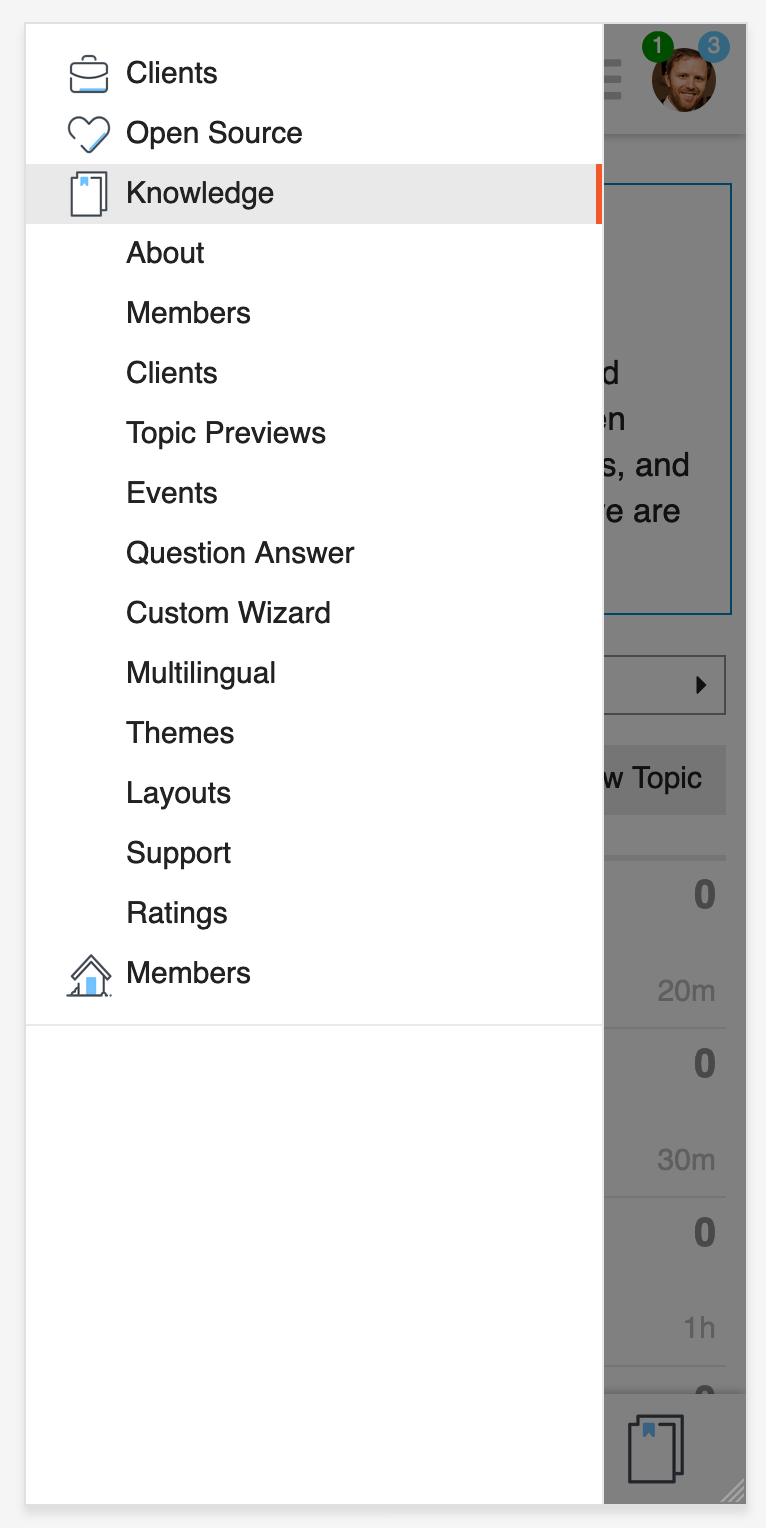Click the New Topic button
This screenshot has height=1528, width=766.
[x=665, y=779]
